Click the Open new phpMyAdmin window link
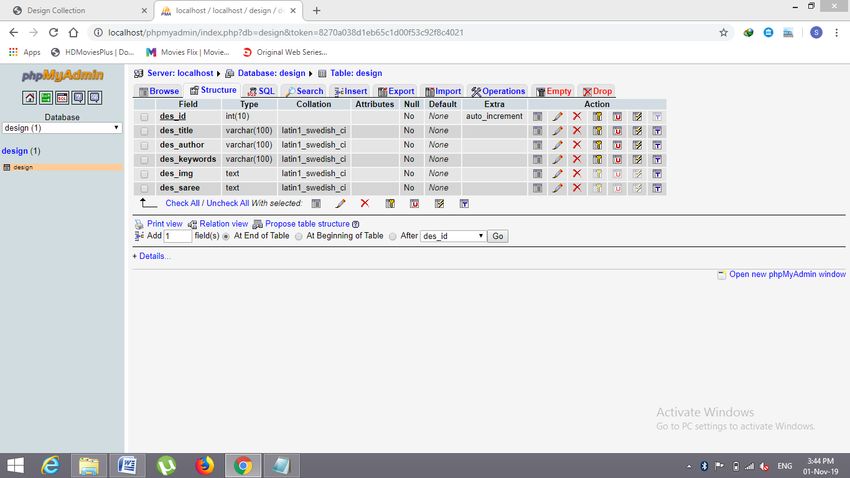The image size is (850, 478). point(786,274)
